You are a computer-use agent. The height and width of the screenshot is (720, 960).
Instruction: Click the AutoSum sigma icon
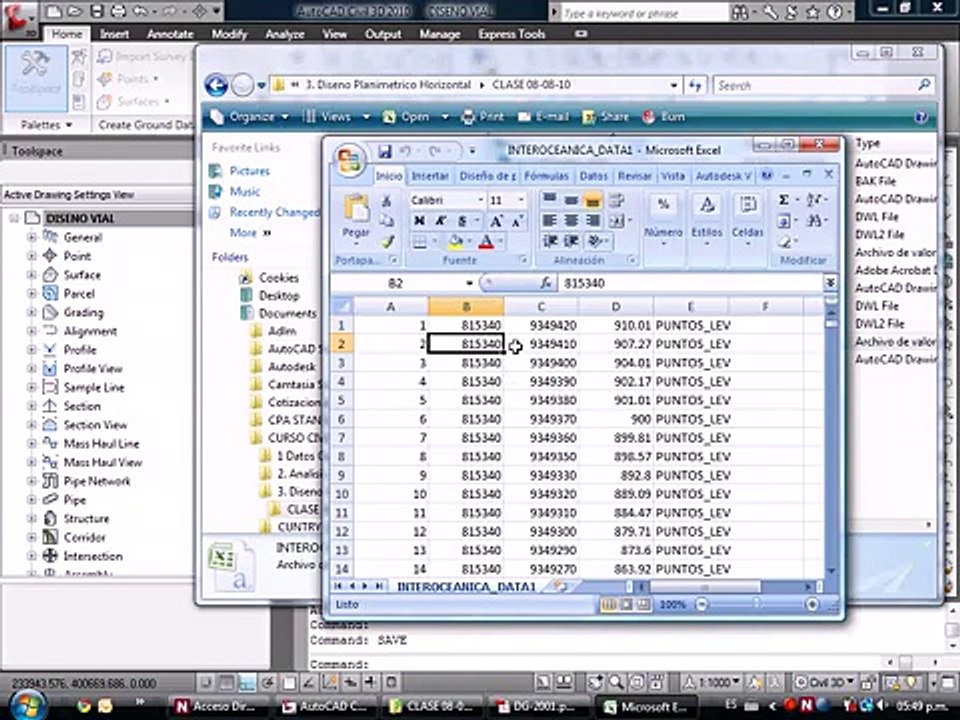[784, 200]
